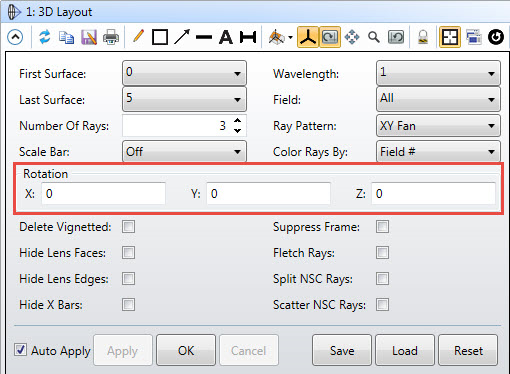The height and width of the screenshot is (374, 510).
Task: Select the draw line tool
Action: 204,37
